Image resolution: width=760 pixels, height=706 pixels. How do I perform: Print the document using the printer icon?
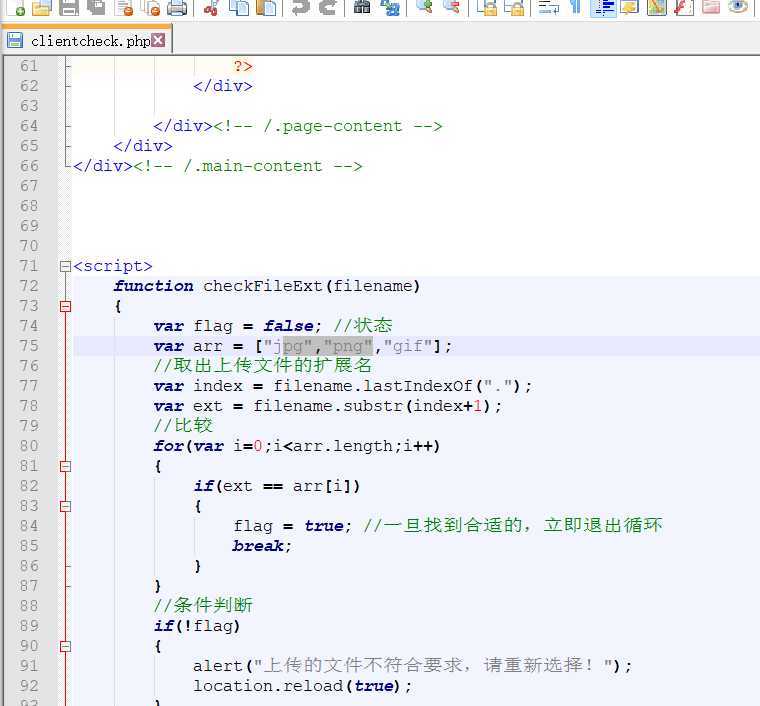pyautogui.click(x=177, y=7)
